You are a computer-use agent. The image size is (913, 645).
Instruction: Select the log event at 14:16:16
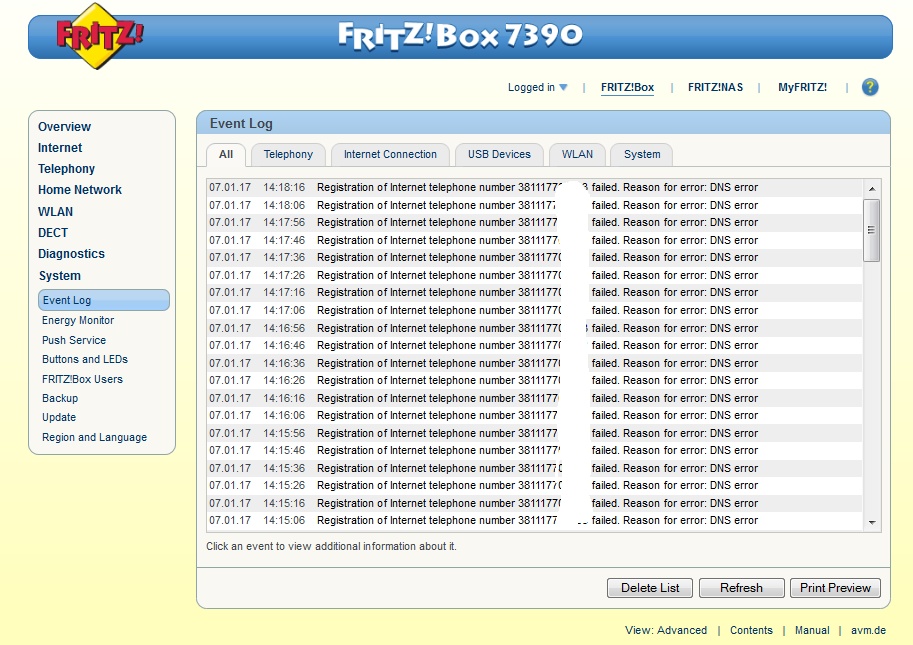point(535,398)
